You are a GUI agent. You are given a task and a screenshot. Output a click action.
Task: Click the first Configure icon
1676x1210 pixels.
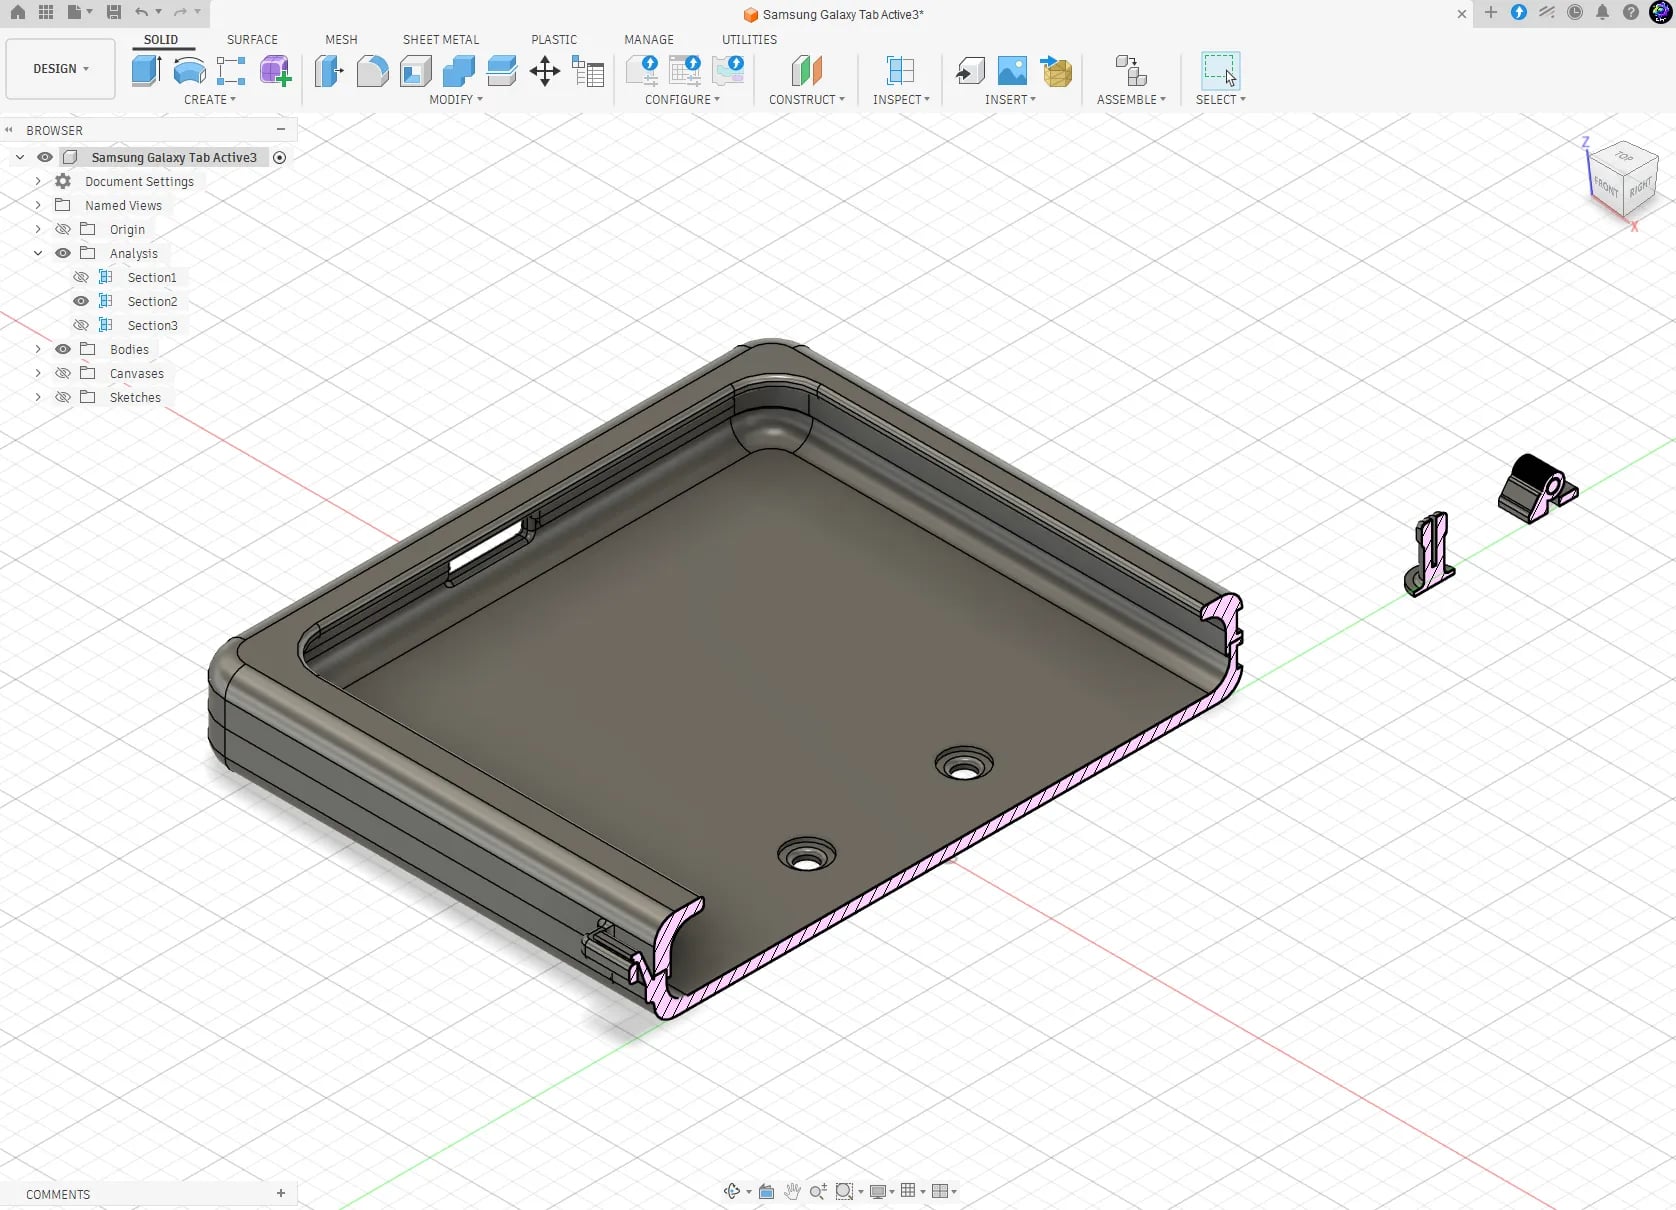(x=642, y=71)
